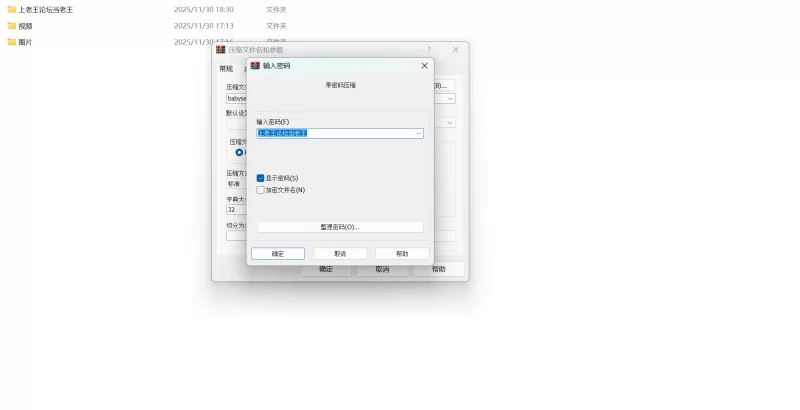Click 确定 in the 压缩文件名和参数 window

[326, 269]
